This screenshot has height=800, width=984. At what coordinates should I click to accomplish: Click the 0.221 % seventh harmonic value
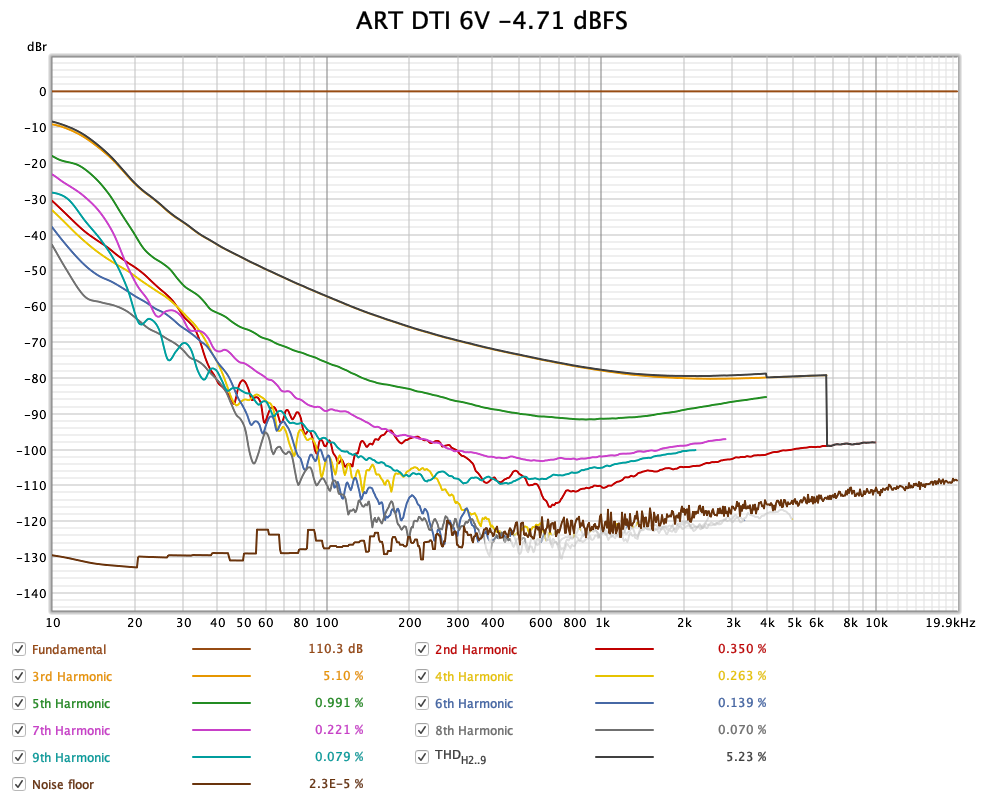[339, 730]
